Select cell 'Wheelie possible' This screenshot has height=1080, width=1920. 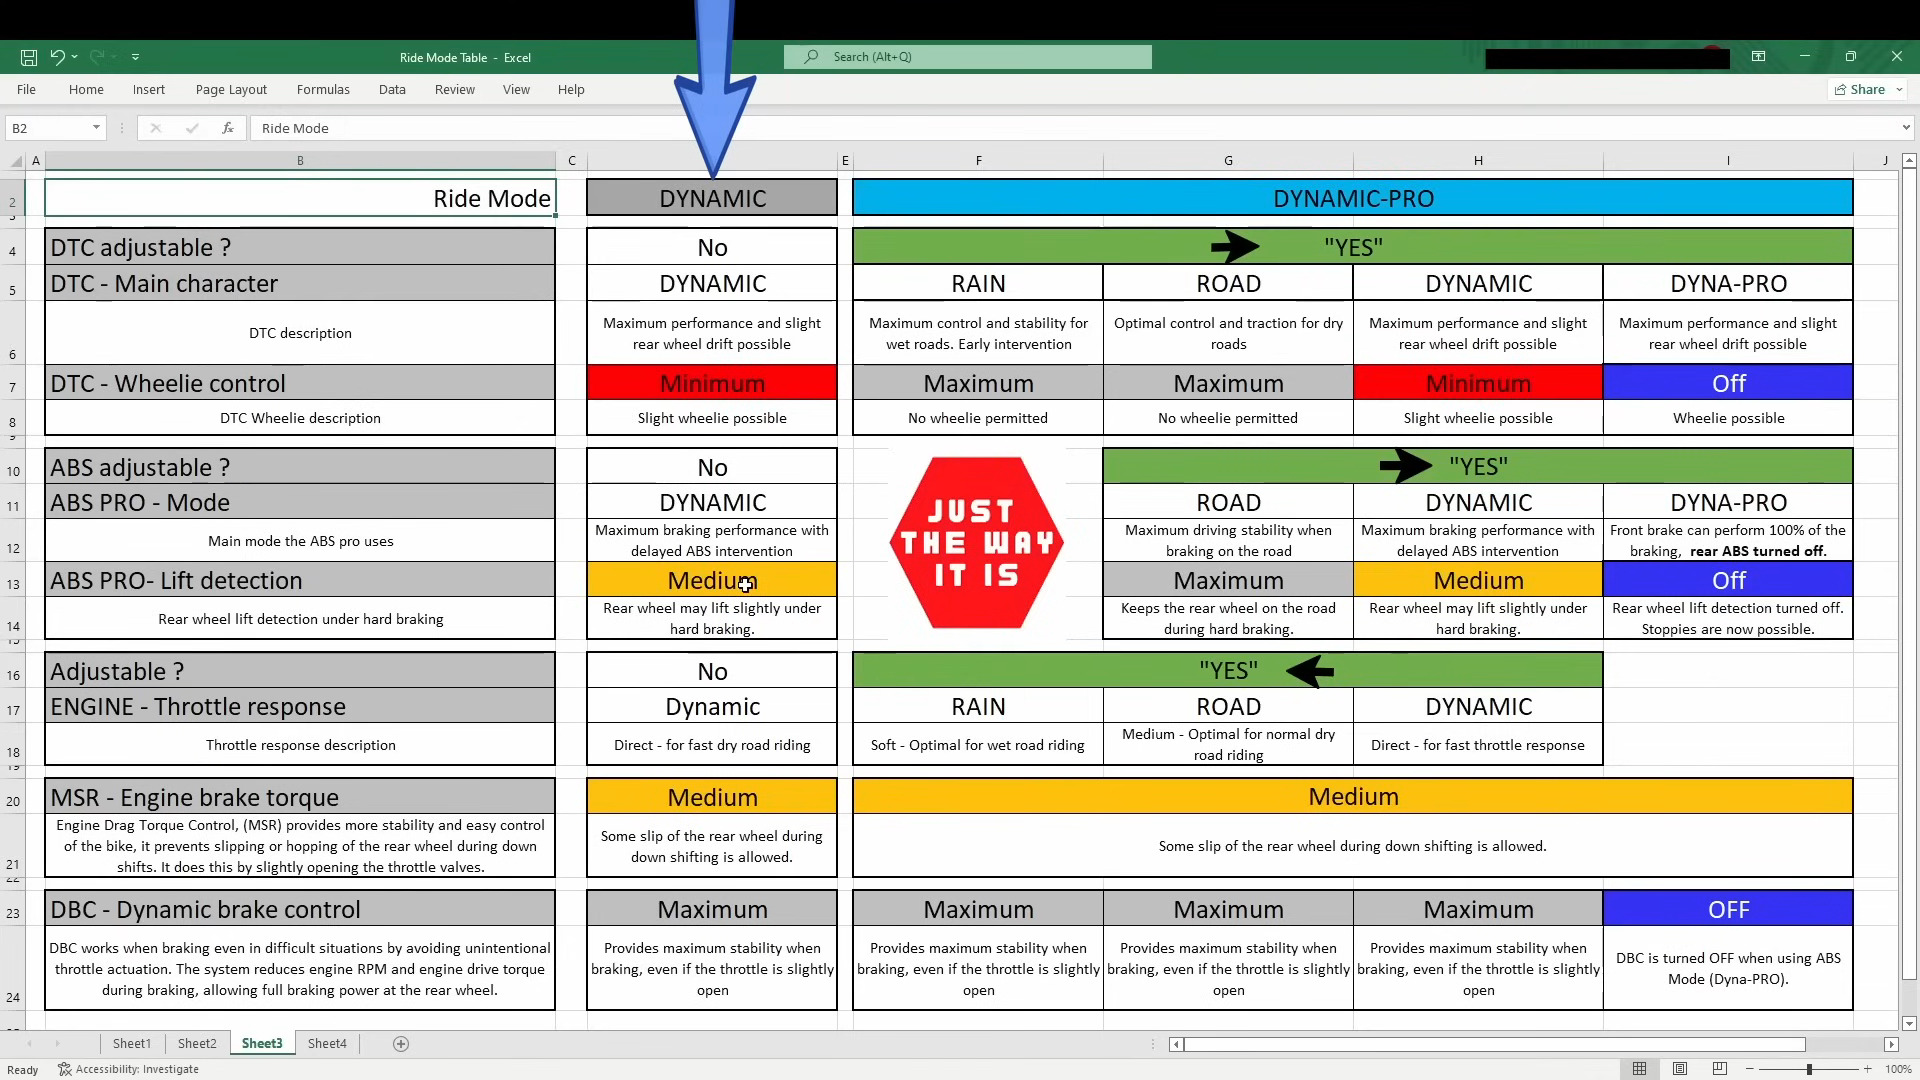1728,418
